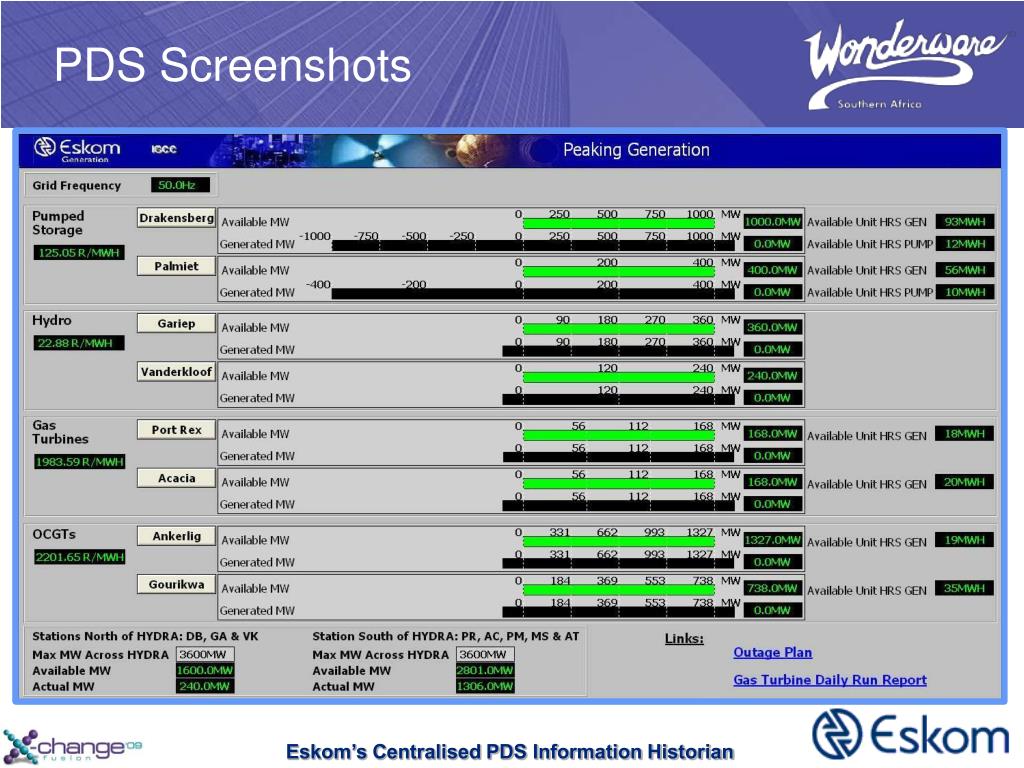
Task: Select the 738.0MW Gourikwa available value
Action: click(x=773, y=588)
